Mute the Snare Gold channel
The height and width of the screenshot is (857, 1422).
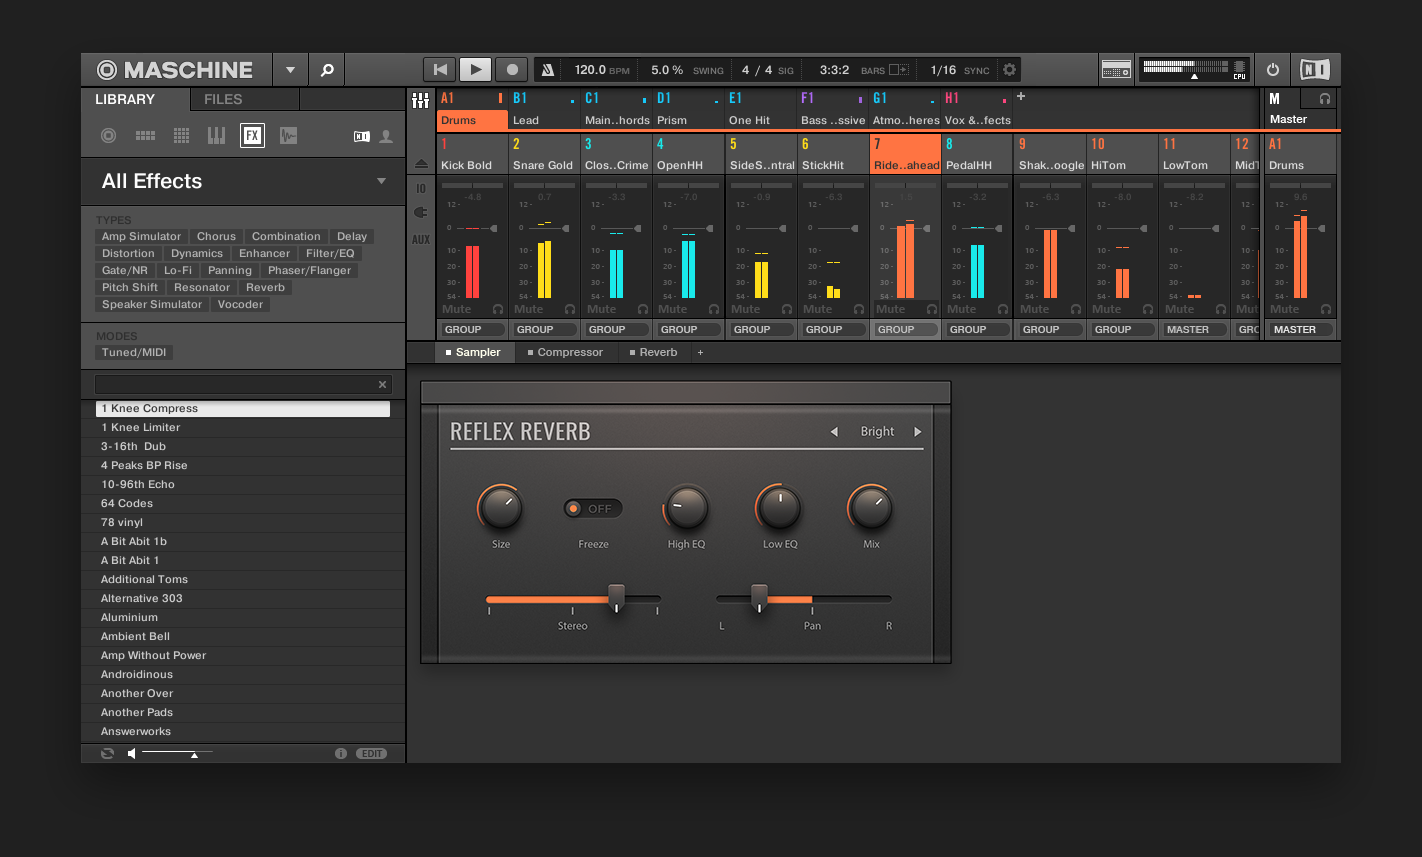pyautogui.click(x=528, y=310)
